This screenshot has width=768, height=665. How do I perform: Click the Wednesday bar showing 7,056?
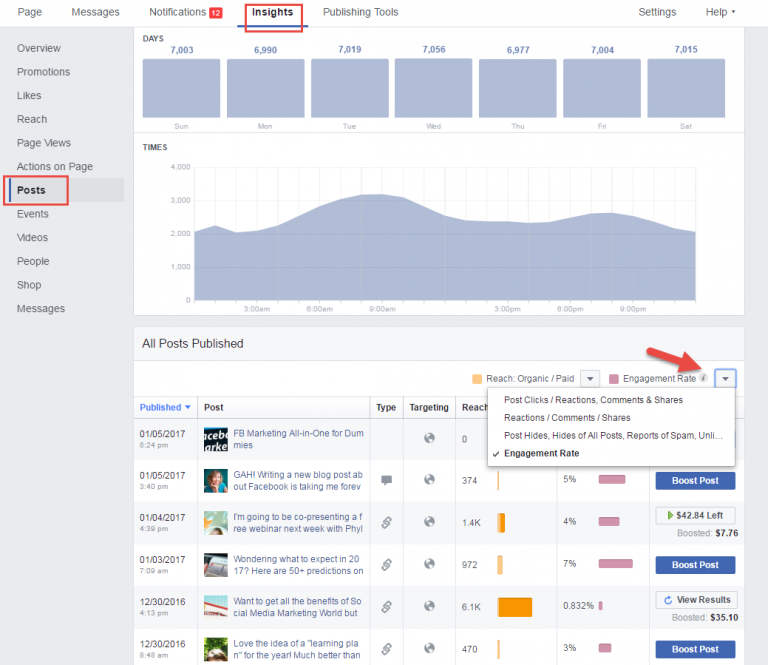pos(433,88)
